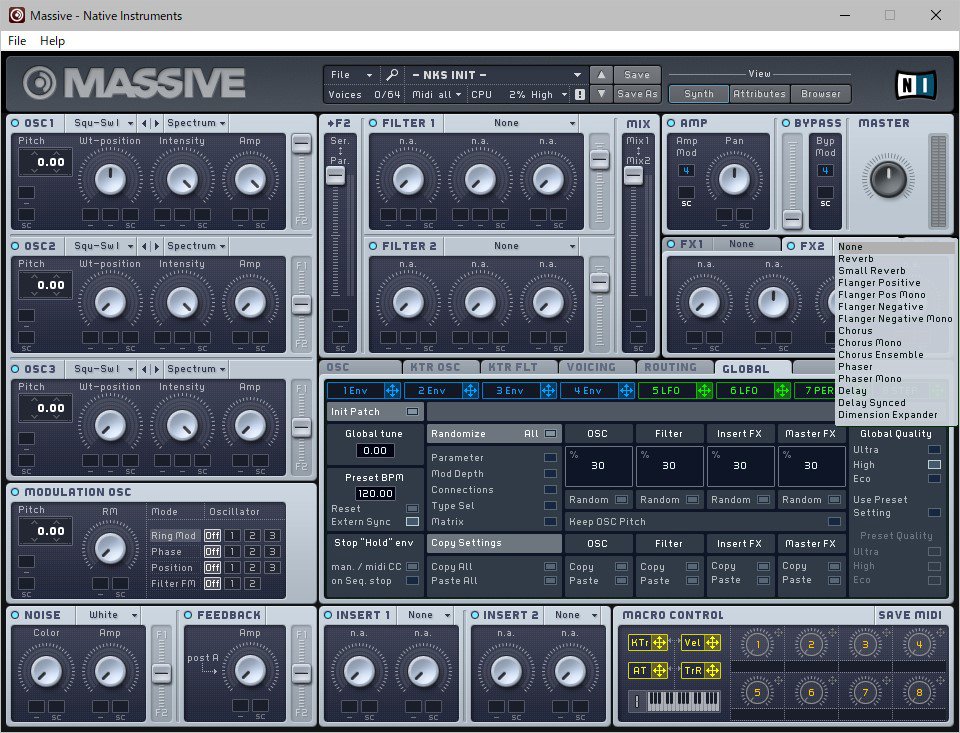960x733 pixels.
Task: Enable Filter 1 power button
Action: [373, 123]
